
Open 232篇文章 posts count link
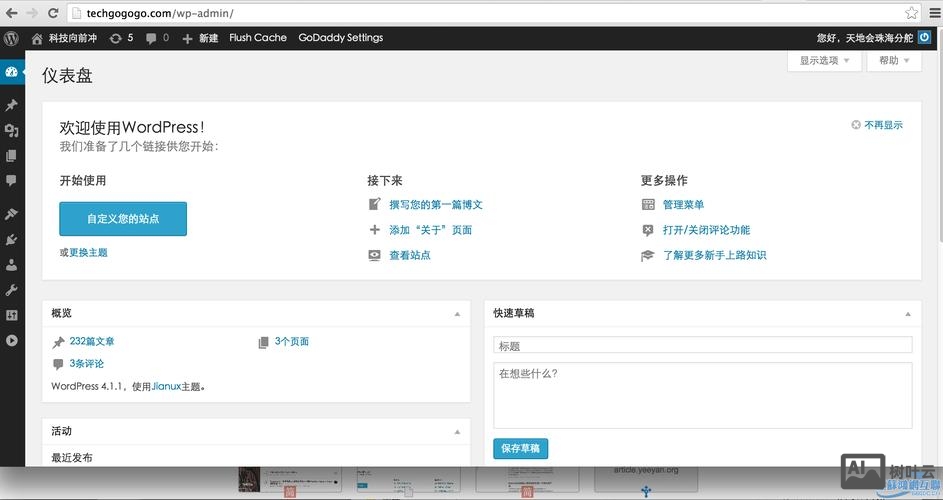click(x=92, y=341)
